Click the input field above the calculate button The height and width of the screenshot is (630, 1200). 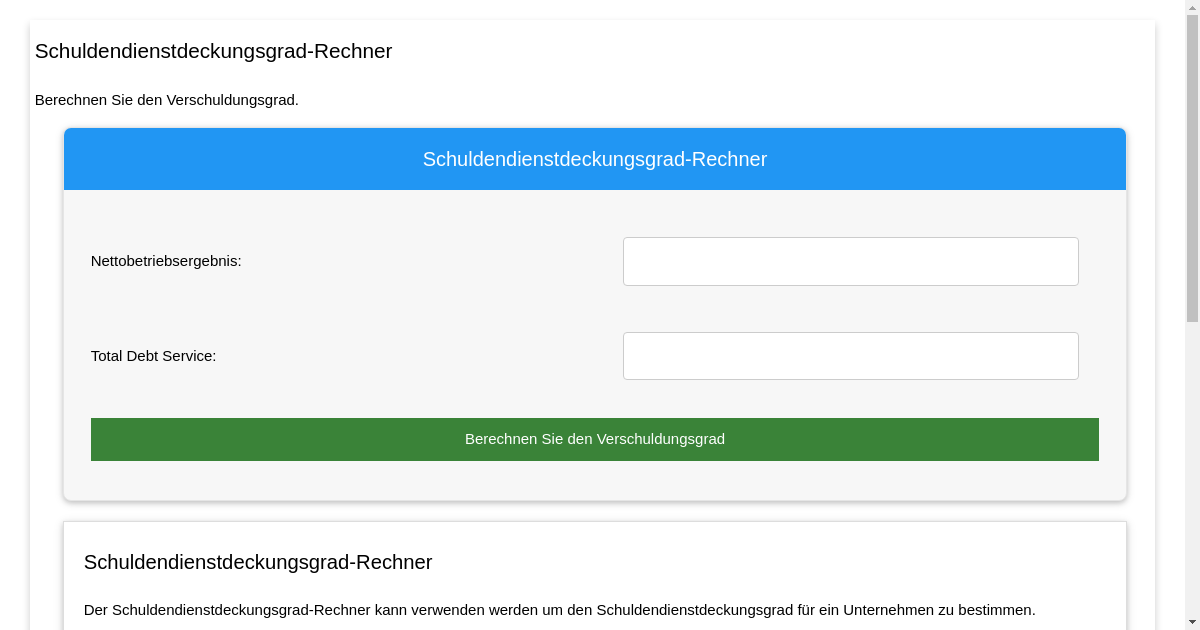point(850,355)
